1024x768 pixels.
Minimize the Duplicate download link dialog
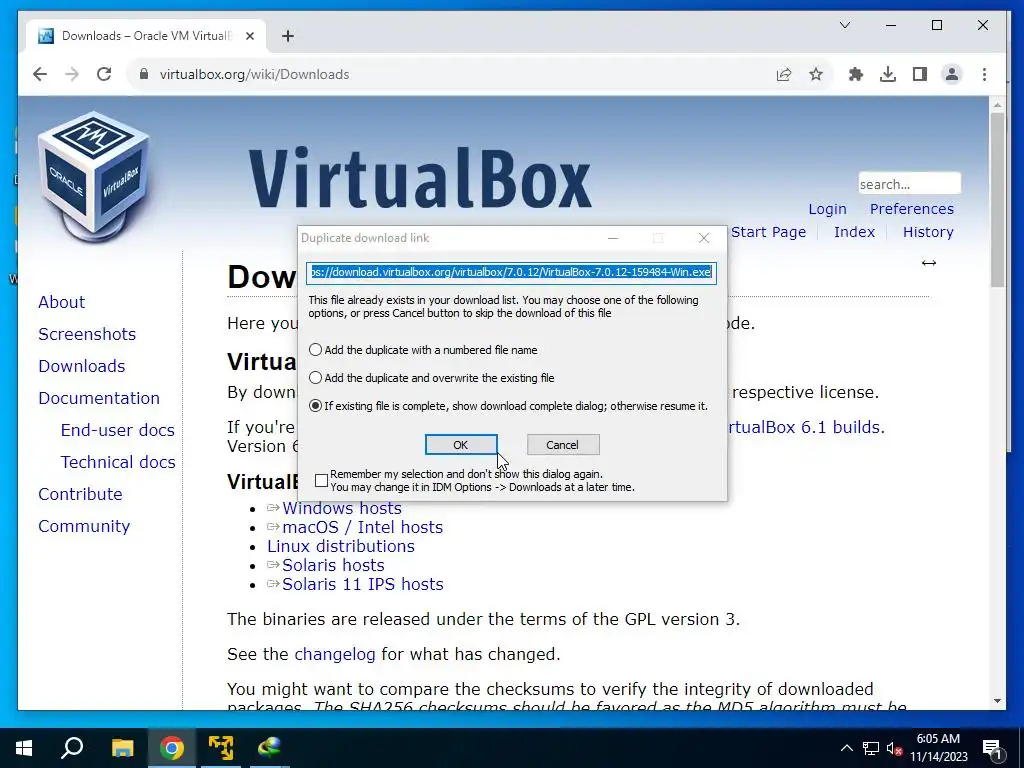pyautogui.click(x=613, y=238)
